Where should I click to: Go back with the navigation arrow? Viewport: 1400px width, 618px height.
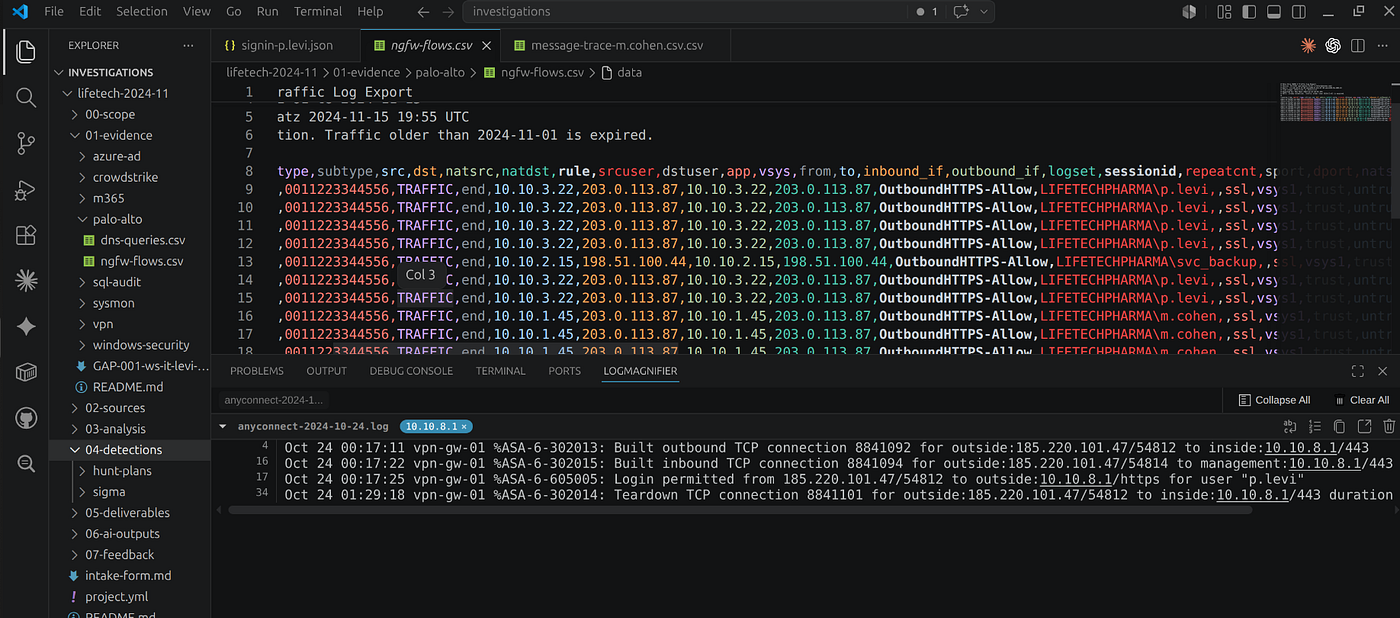pos(423,12)
